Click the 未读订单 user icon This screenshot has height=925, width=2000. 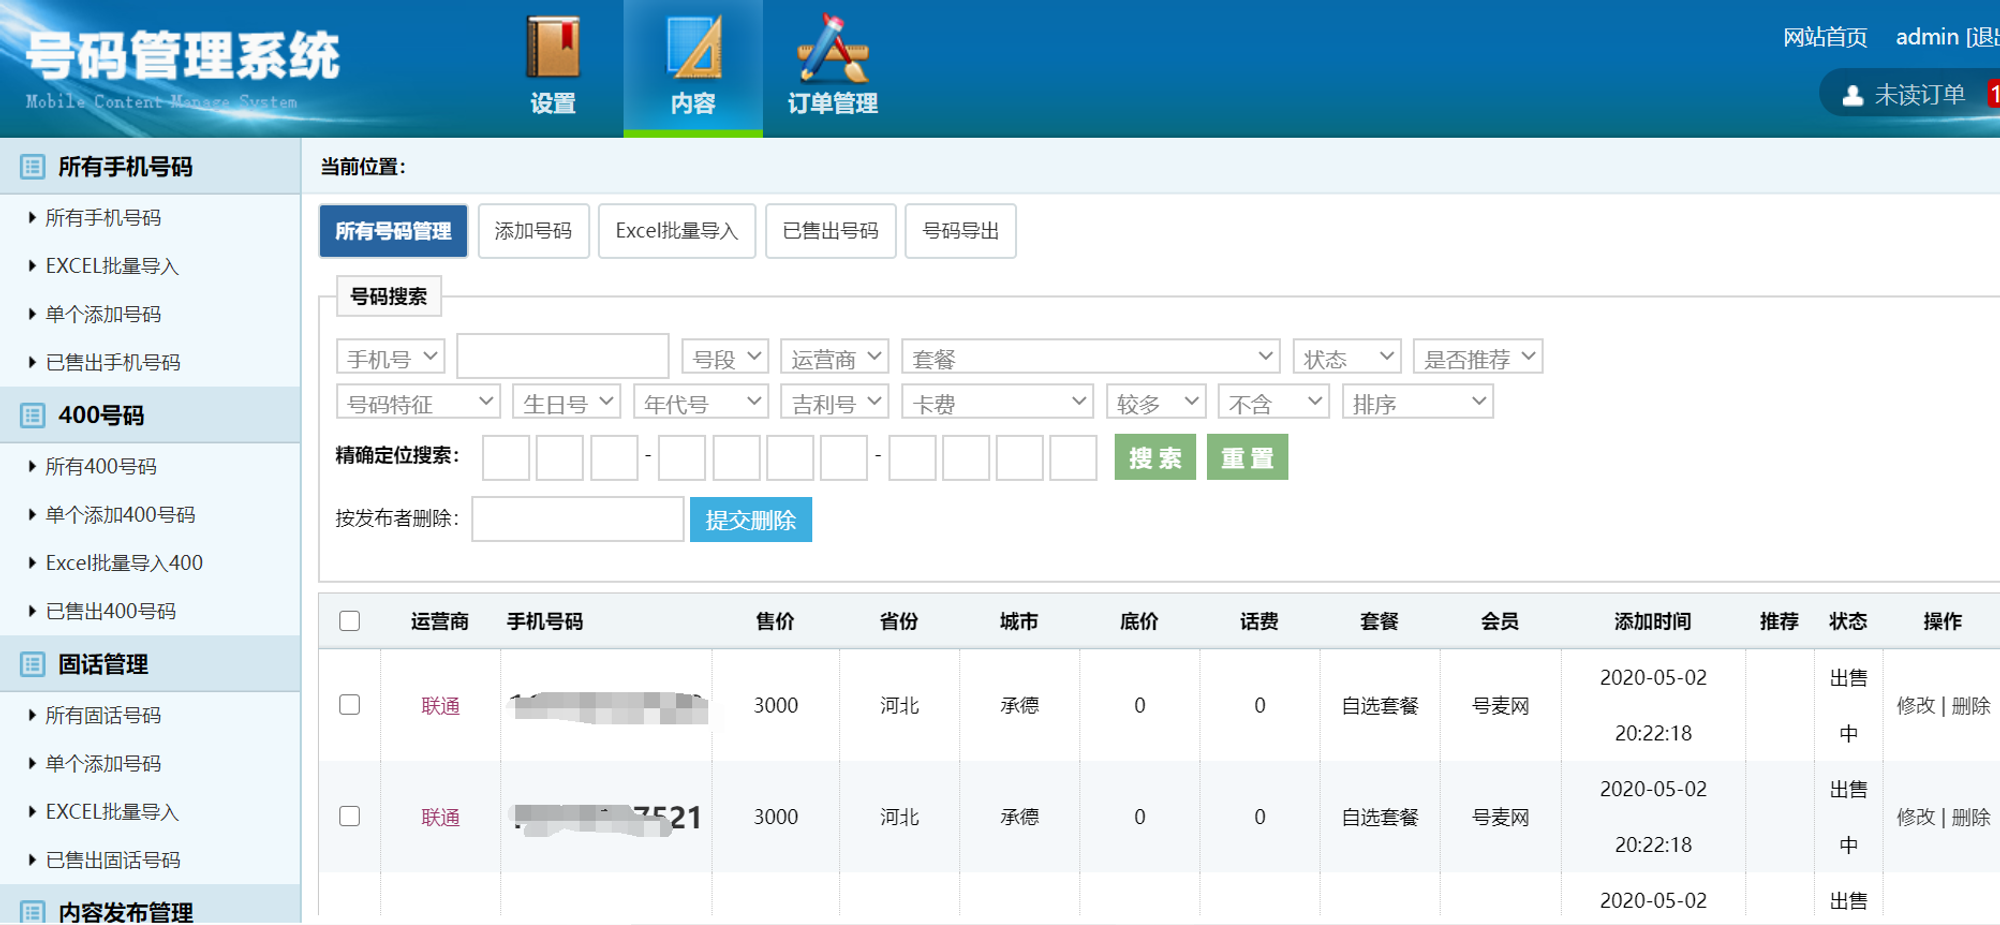1852,95
